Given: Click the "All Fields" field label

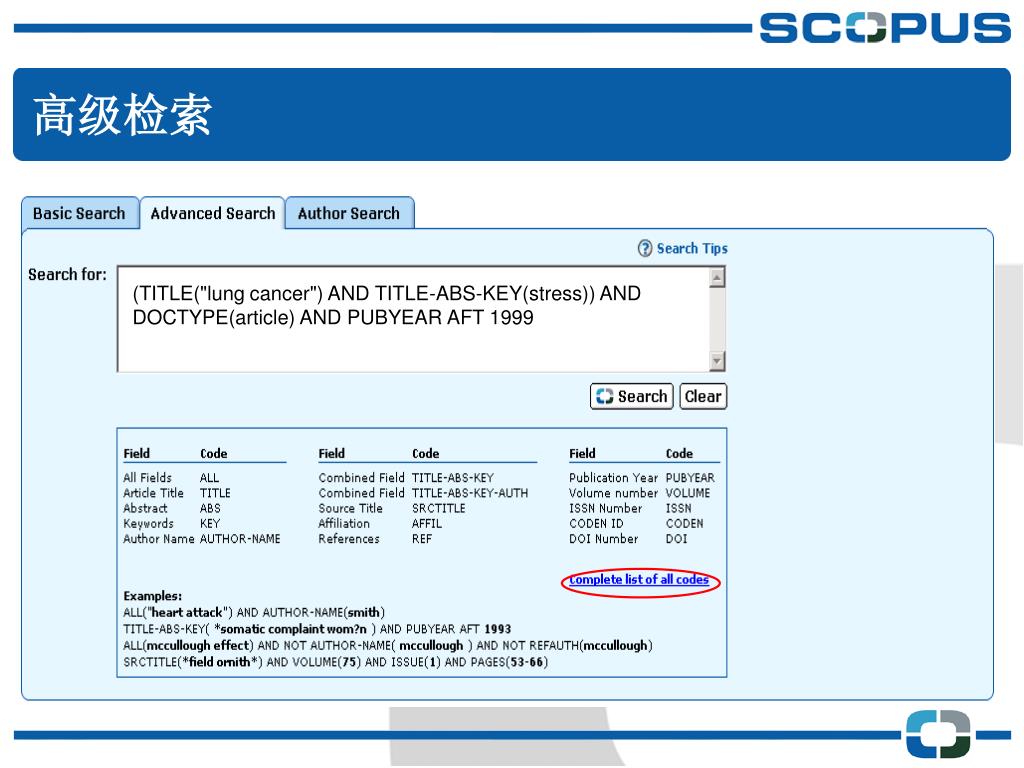Looking at the screenshot, I should (147, 478).
